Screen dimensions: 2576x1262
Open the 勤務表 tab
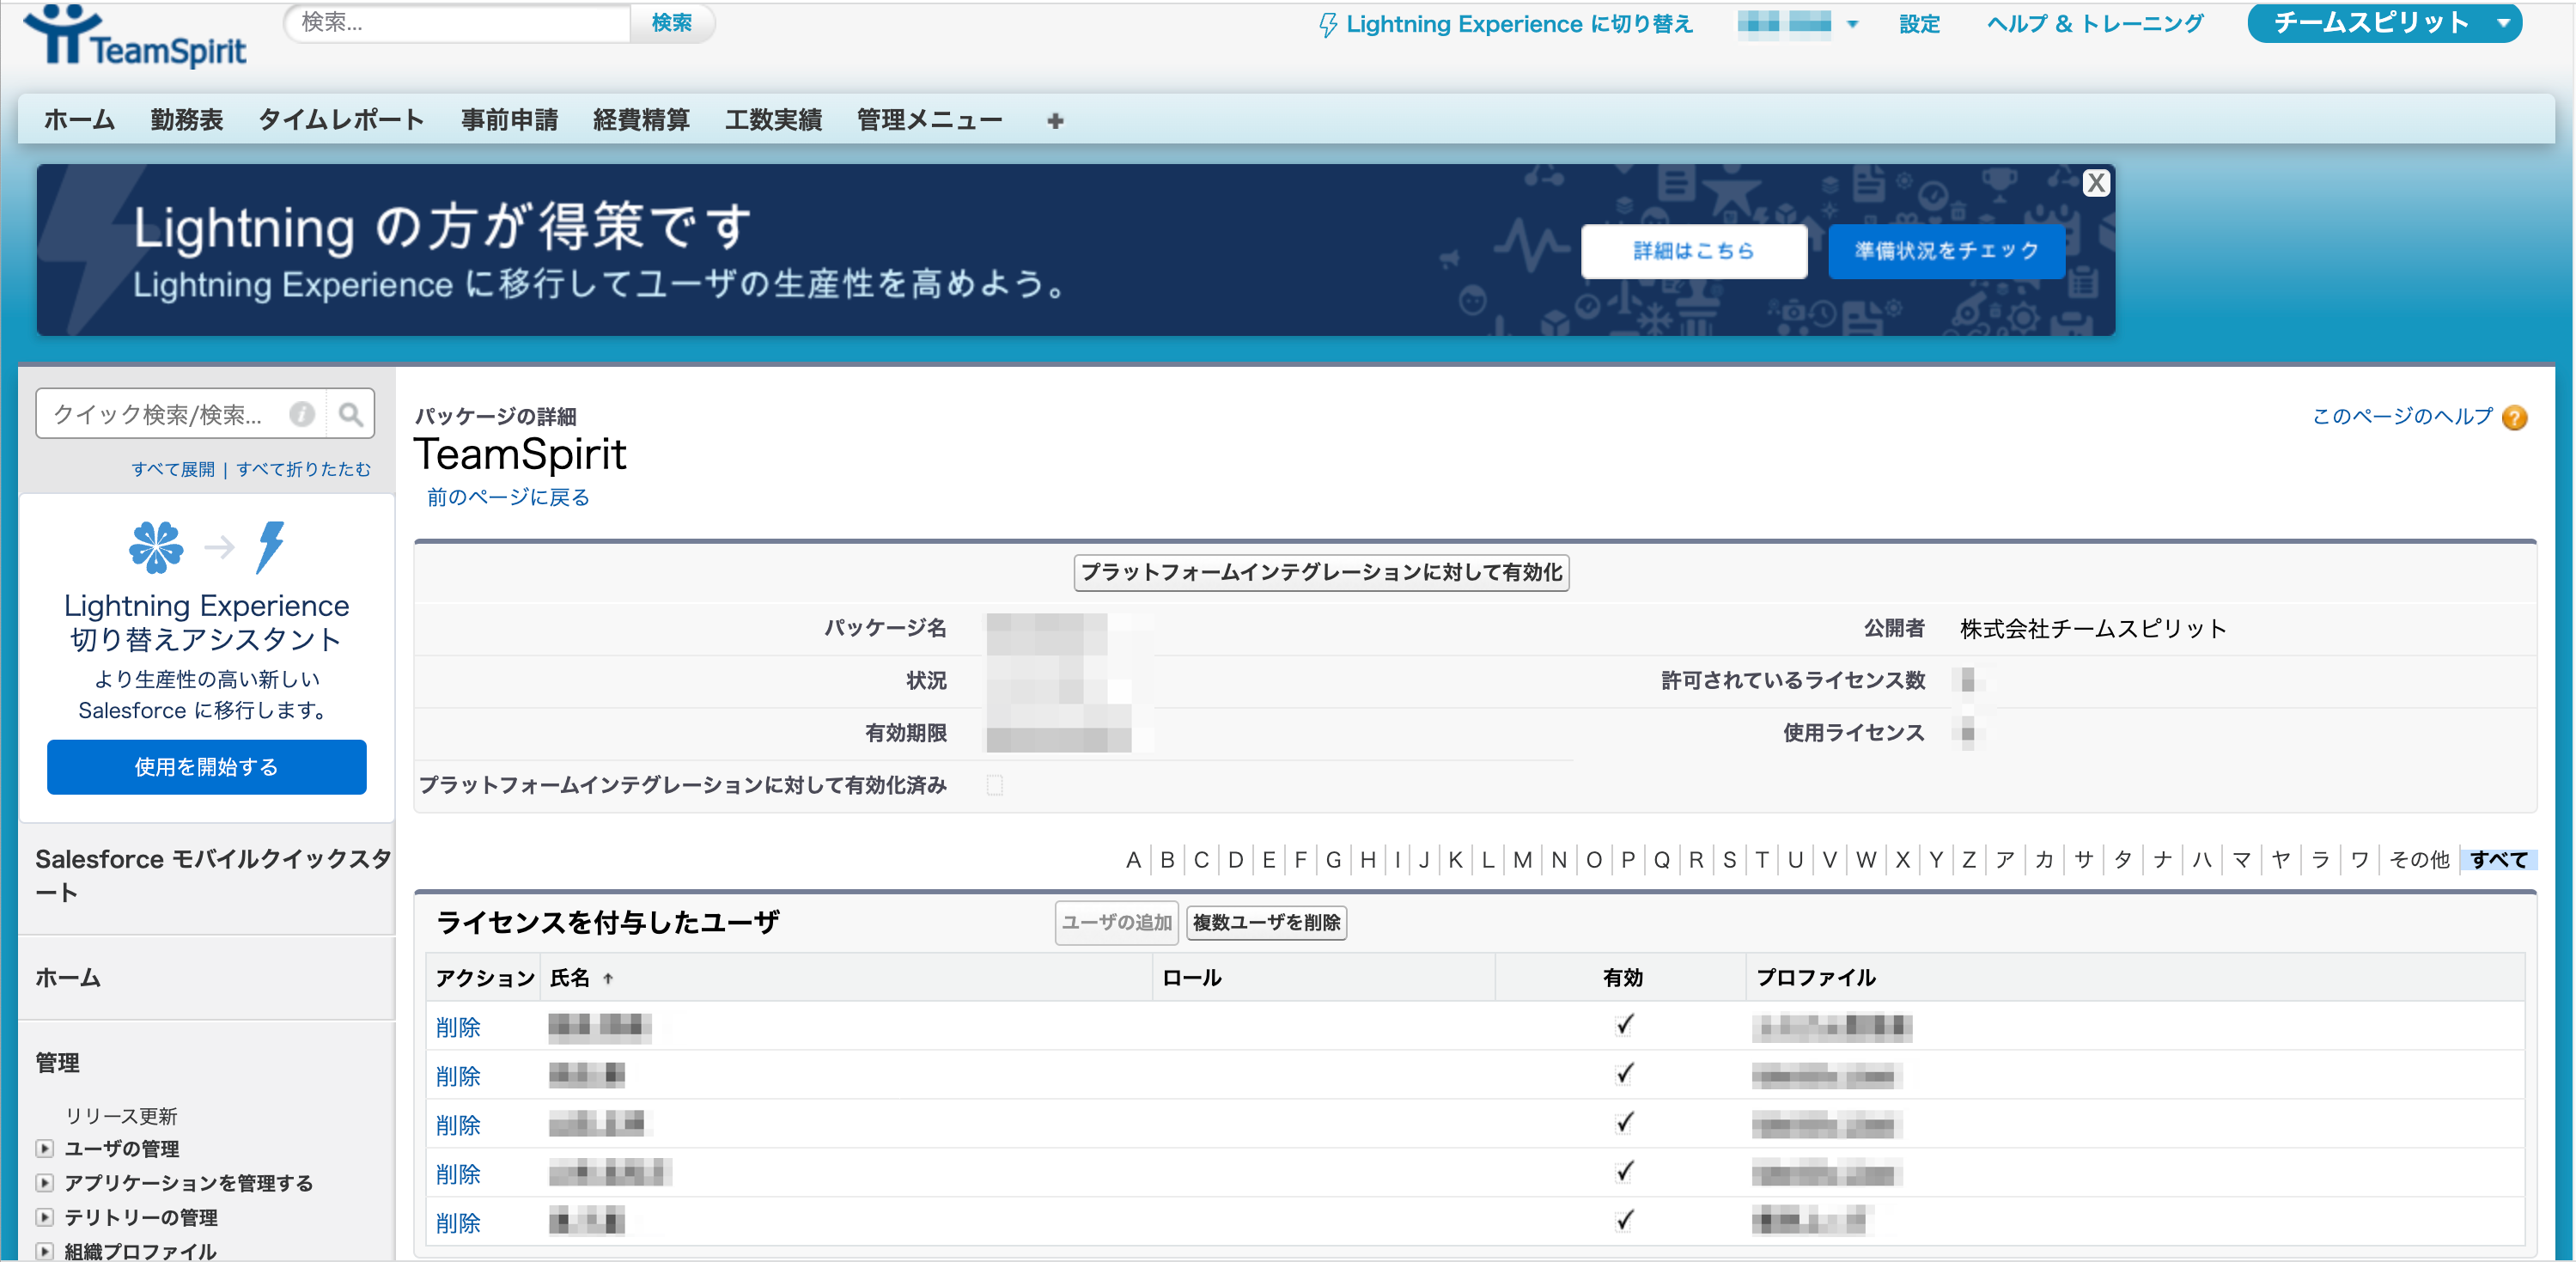click(x=186, y=120)
